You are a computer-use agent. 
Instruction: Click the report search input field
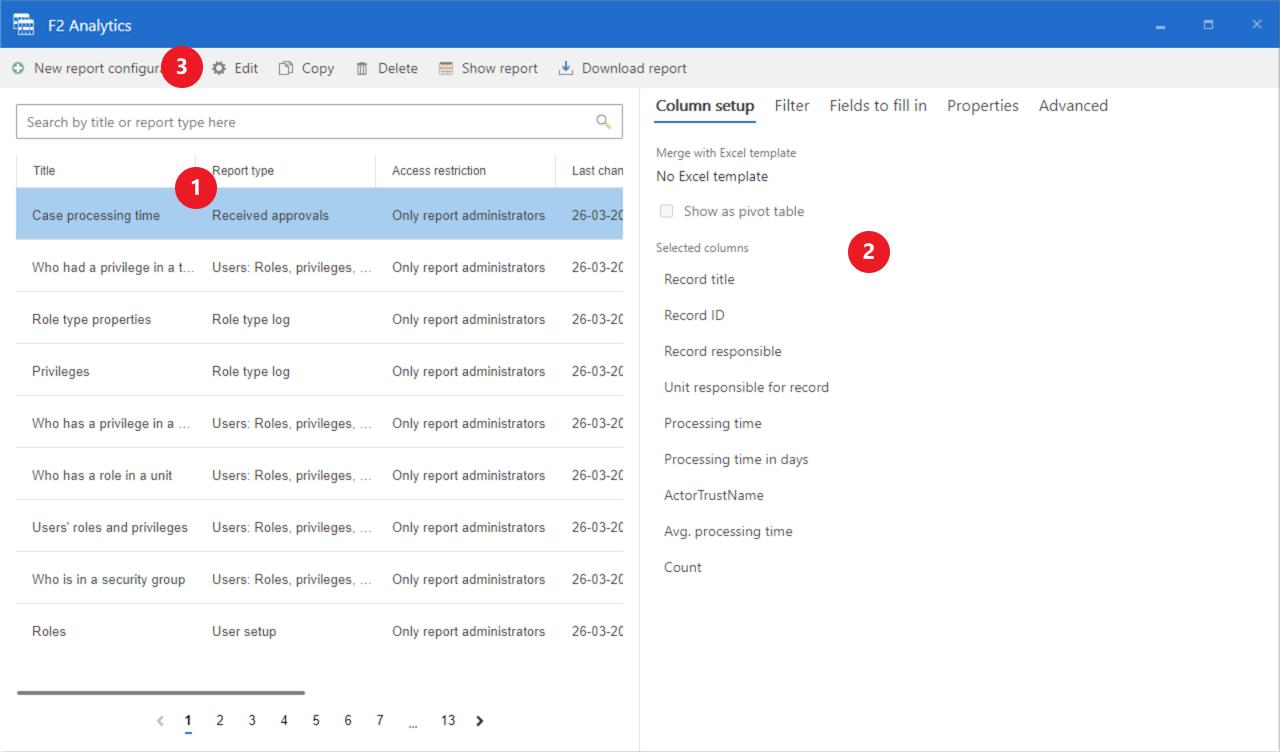point(300,122)
